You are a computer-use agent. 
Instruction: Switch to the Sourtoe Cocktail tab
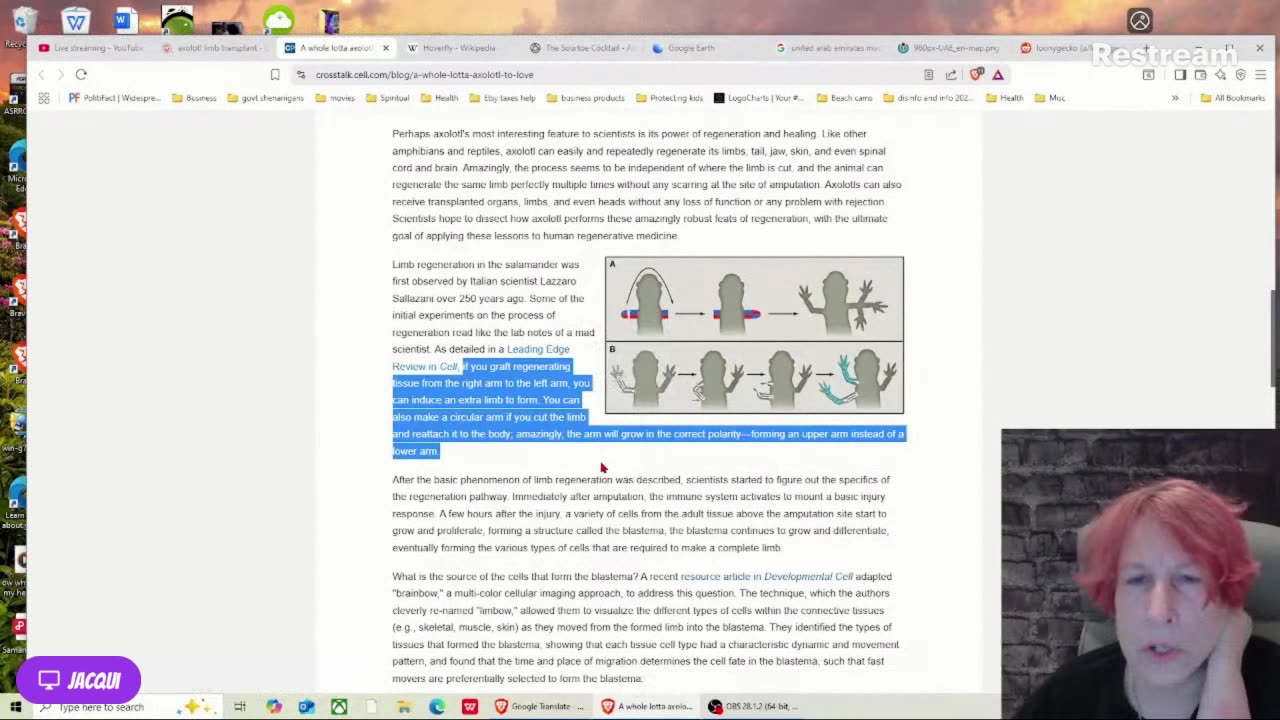pyautogui.click(x=583, y=48)
